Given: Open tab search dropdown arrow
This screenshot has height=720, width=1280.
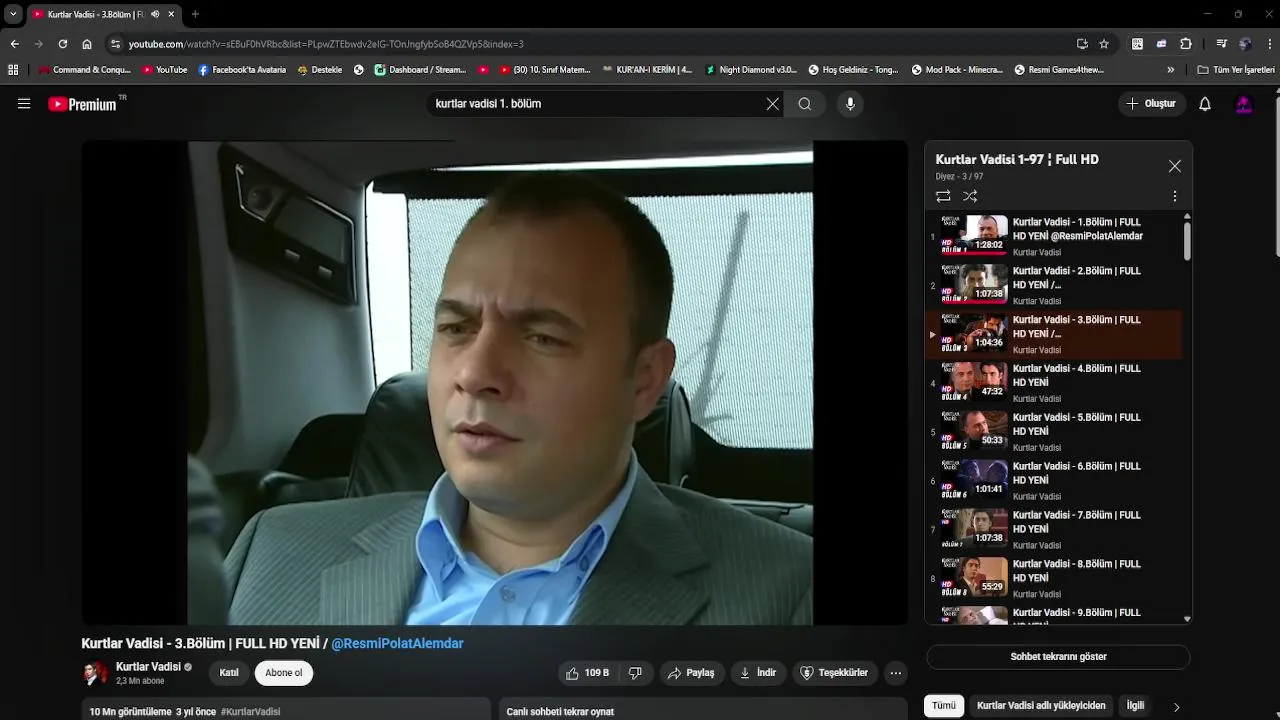Looking at the screenshot, I should click(13, 14).
